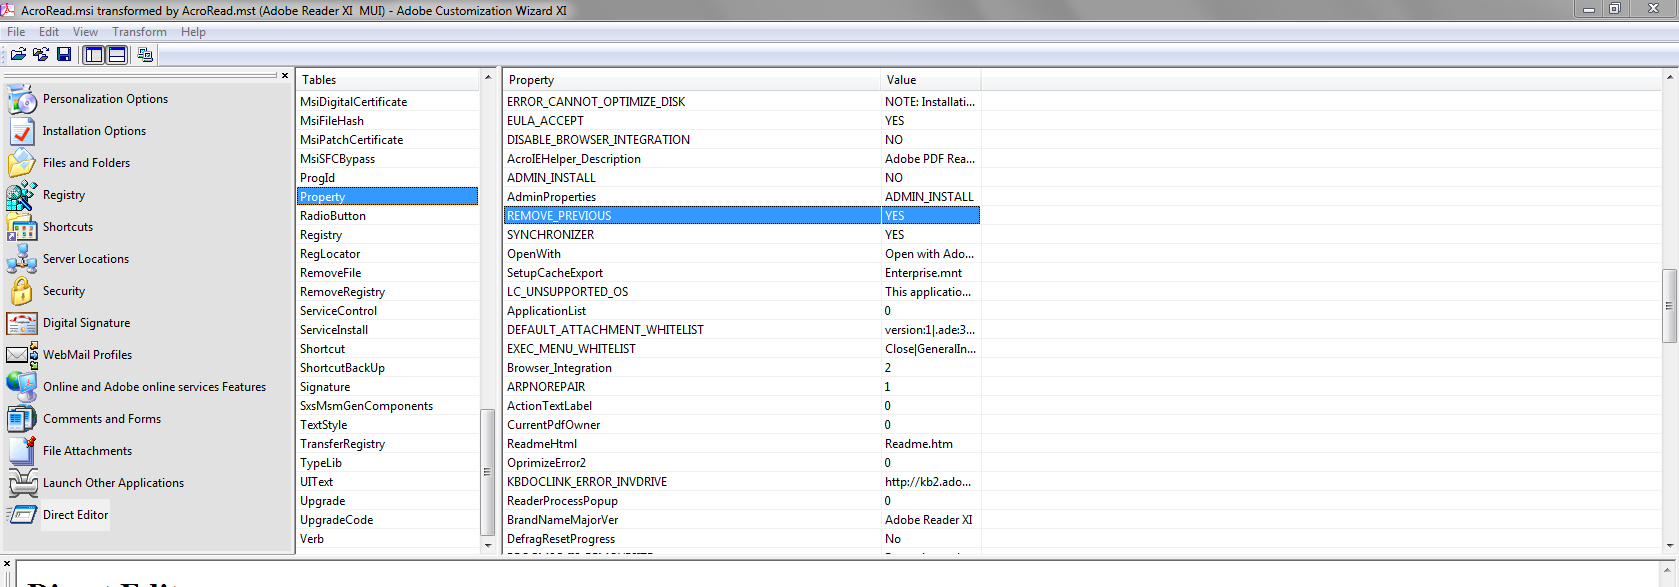The width and height of the screenshot is (1679, 587).
Task: Select the SYNCHRONIZER property row
Action: pyautogui.click(x=742, y=235)
